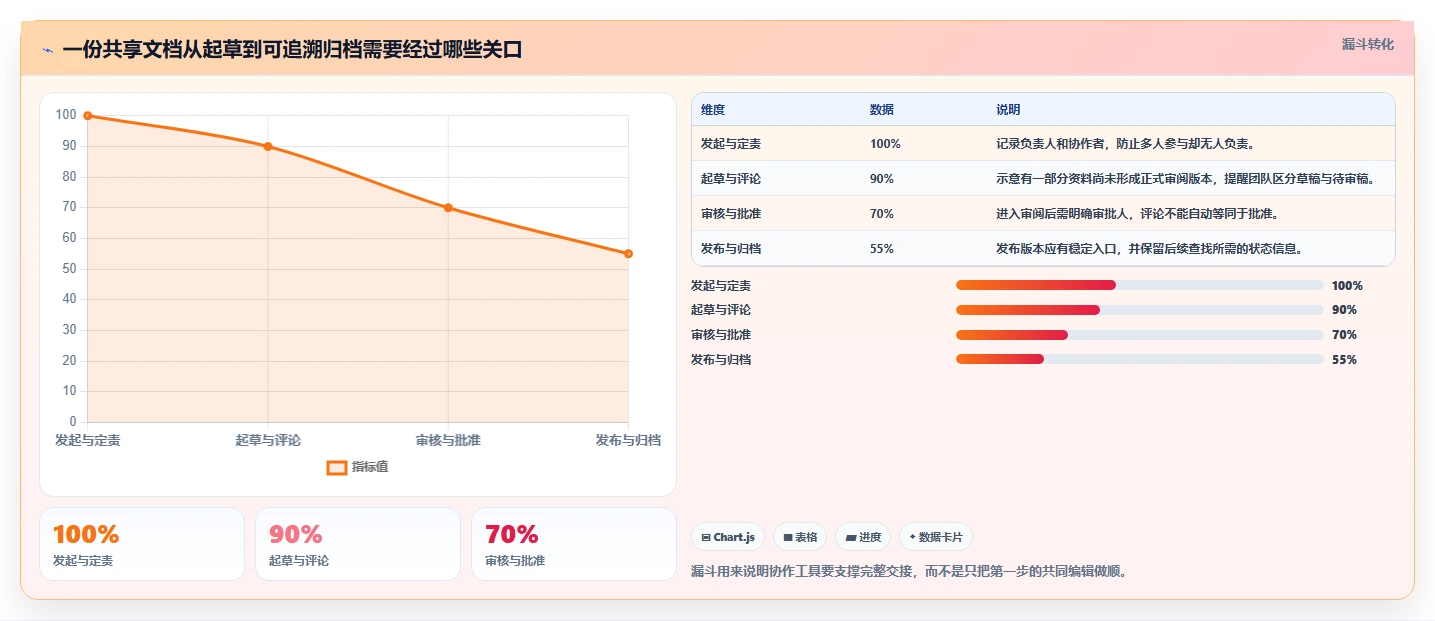The image size is (1435, 621).
Task: Open the 100% 发起与定责 stat card
Action: [x=142, y=544]
